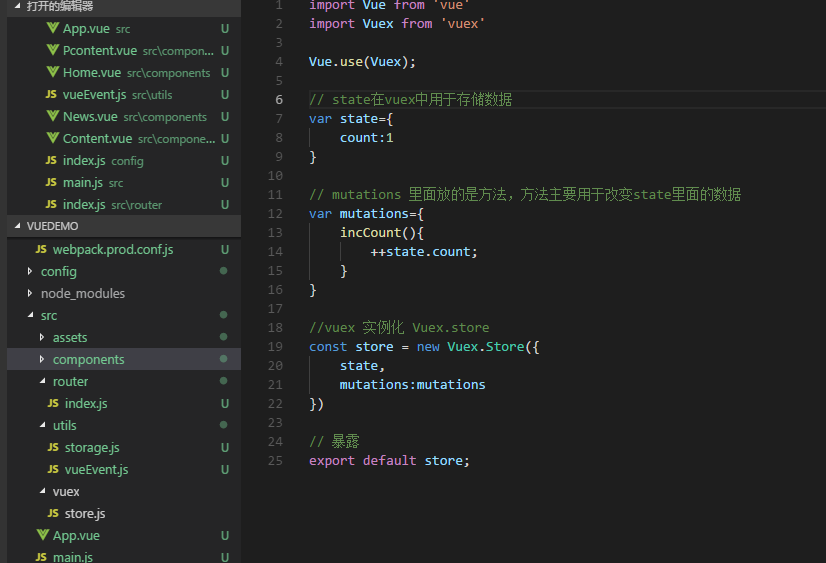This screenshot has height=563, width=826.
Task: Expand the node_modules folder
Action: coord(30,293)
